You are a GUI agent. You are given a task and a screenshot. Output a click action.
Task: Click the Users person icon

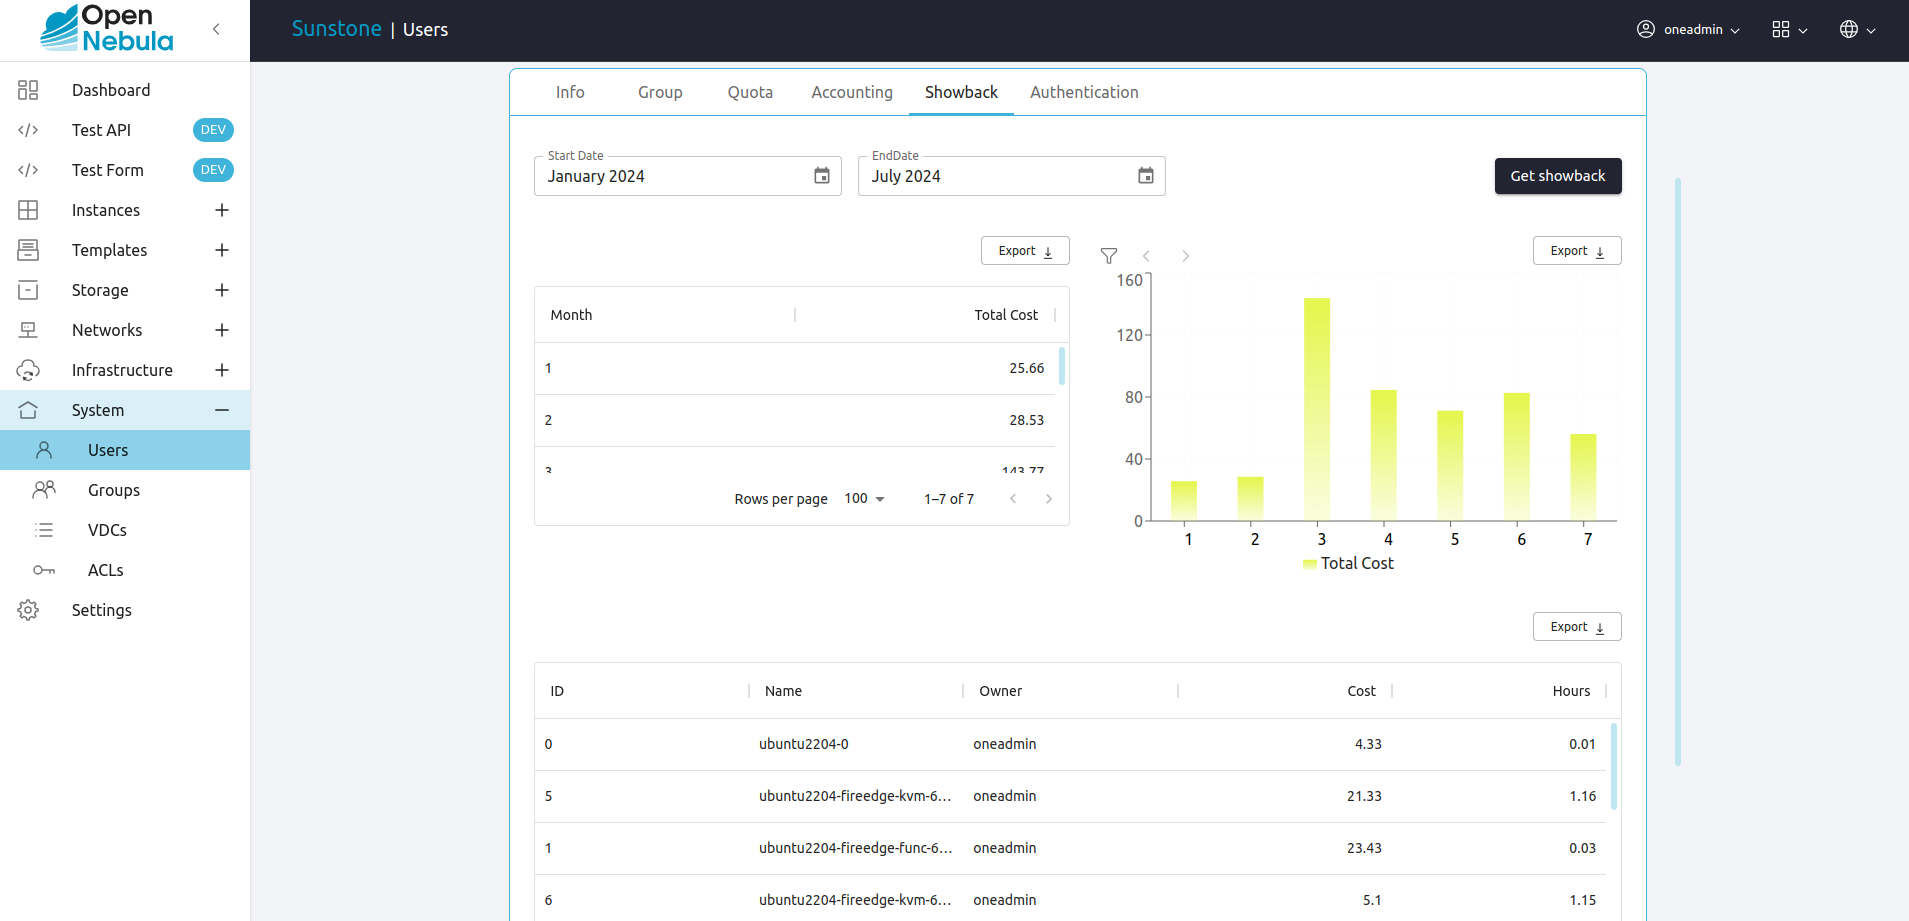tap(44, 450)
